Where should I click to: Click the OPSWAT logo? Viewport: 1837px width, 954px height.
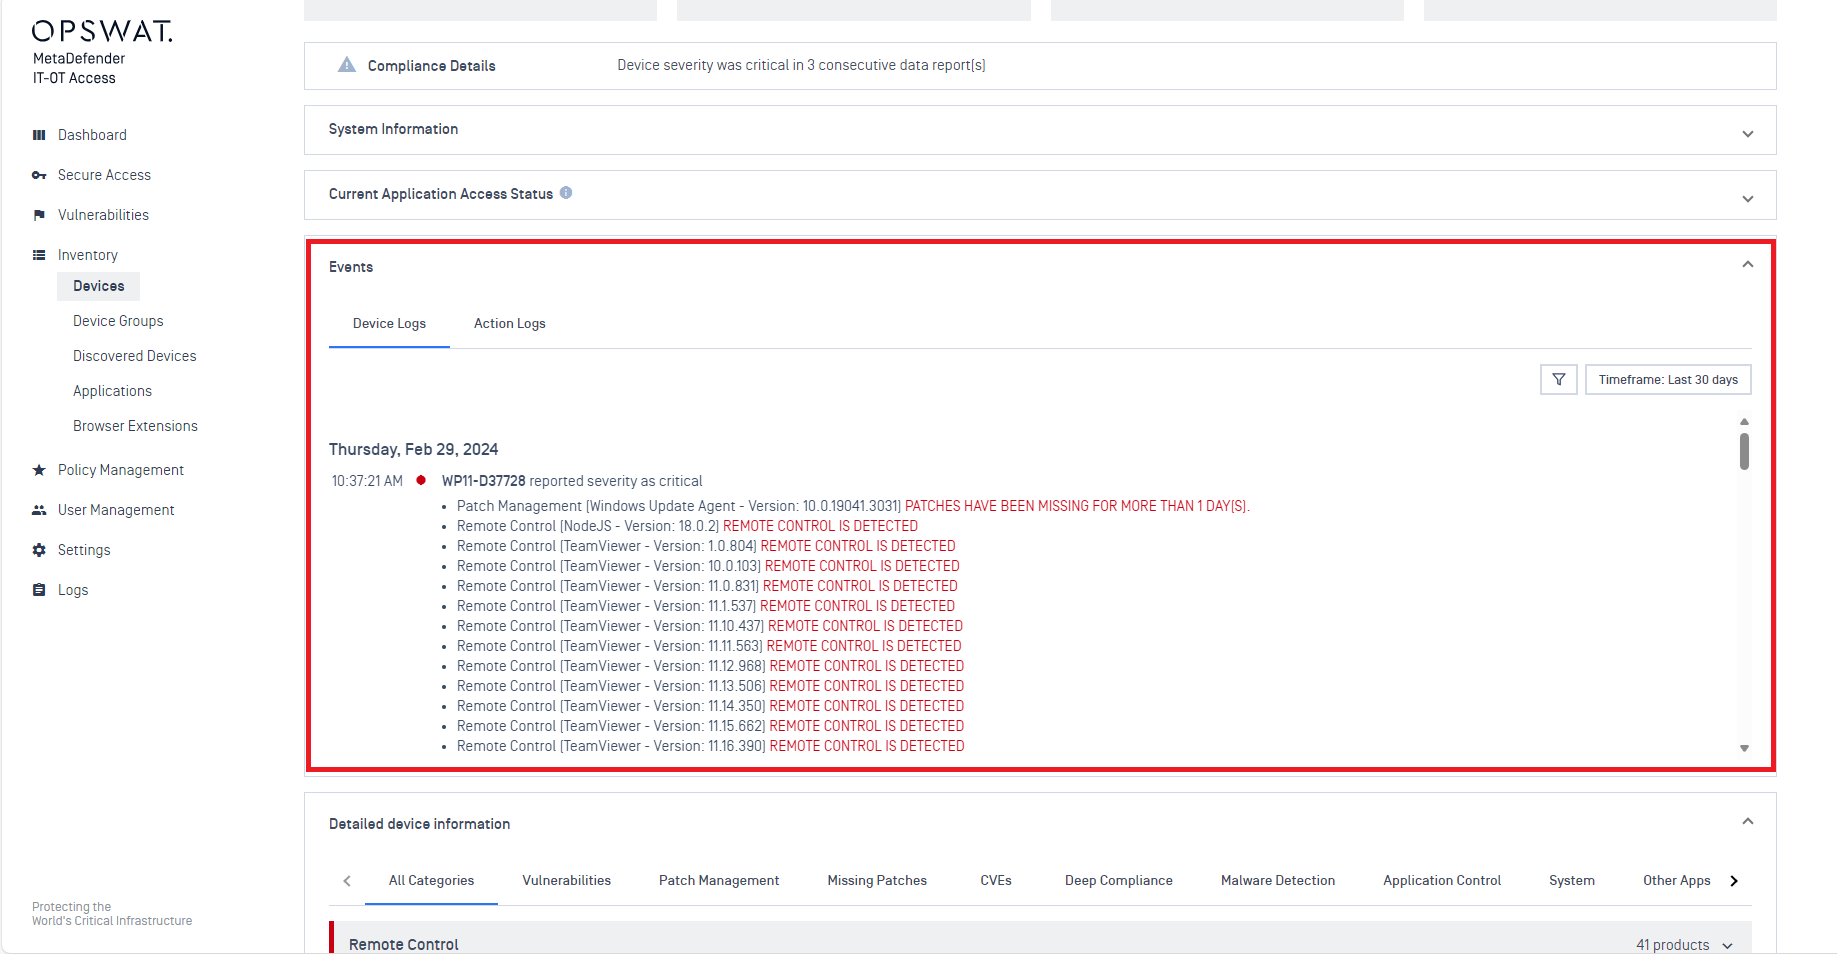(x=102, y=32)
